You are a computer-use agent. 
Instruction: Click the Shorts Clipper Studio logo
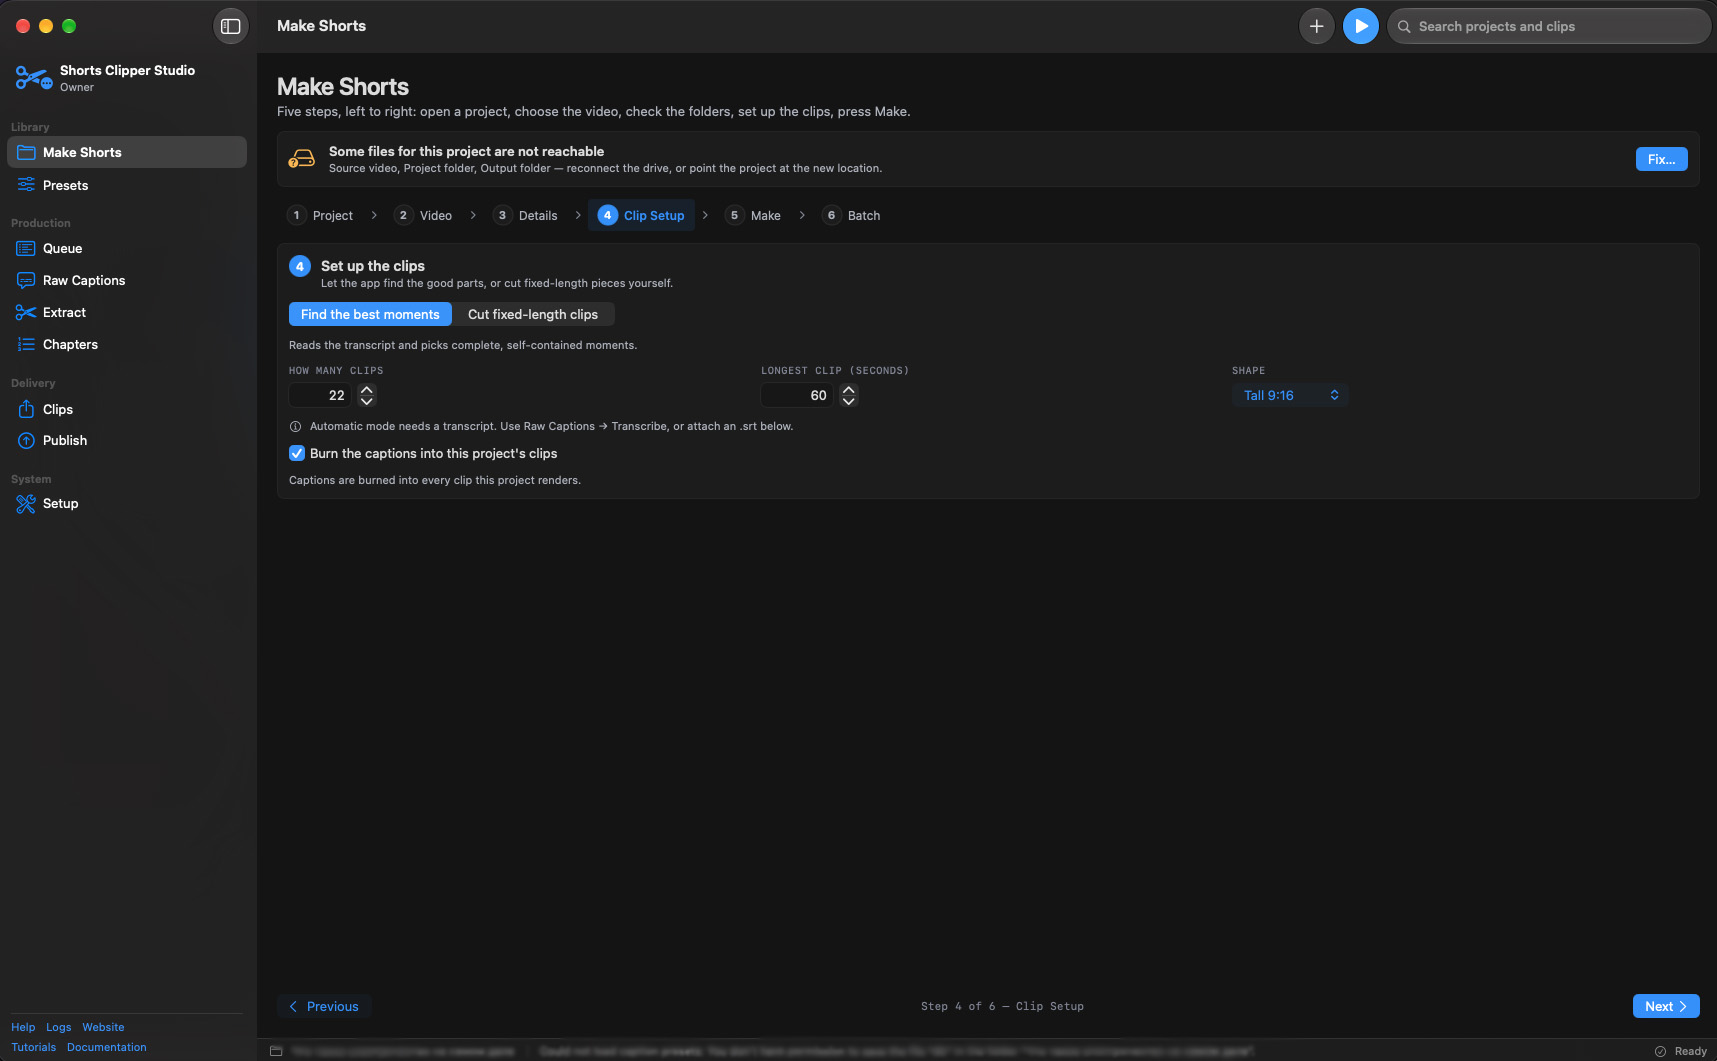pyautogui.click(x=34, y=77)
